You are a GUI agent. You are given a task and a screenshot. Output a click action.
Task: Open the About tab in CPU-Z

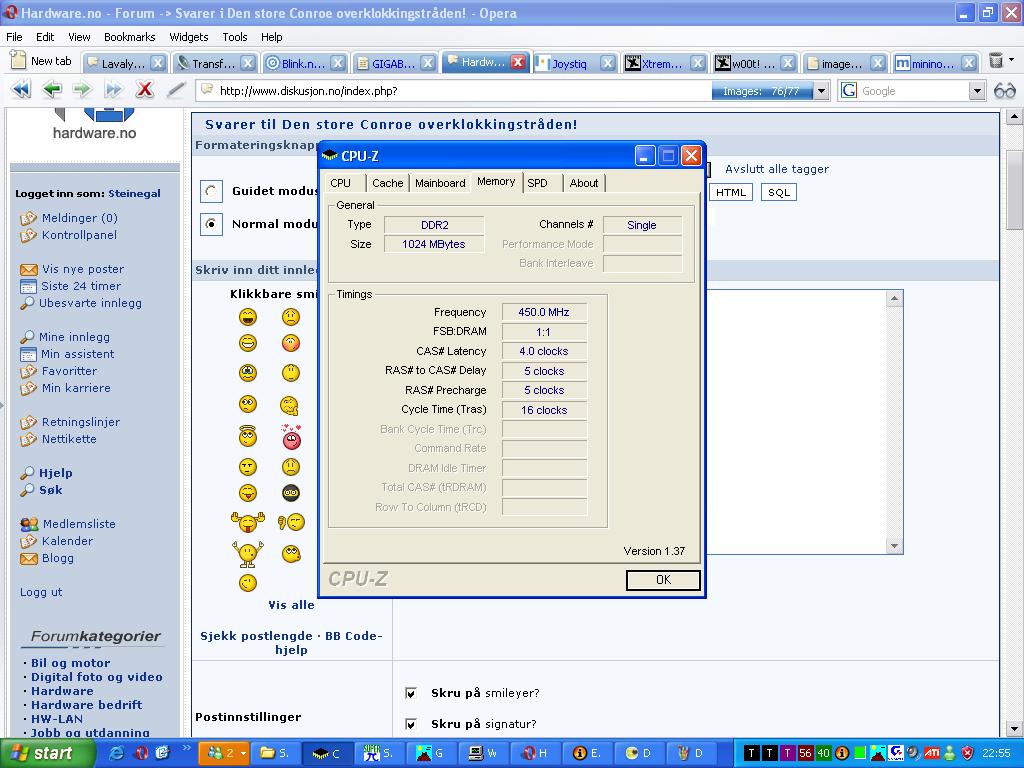tap(583, 183)
